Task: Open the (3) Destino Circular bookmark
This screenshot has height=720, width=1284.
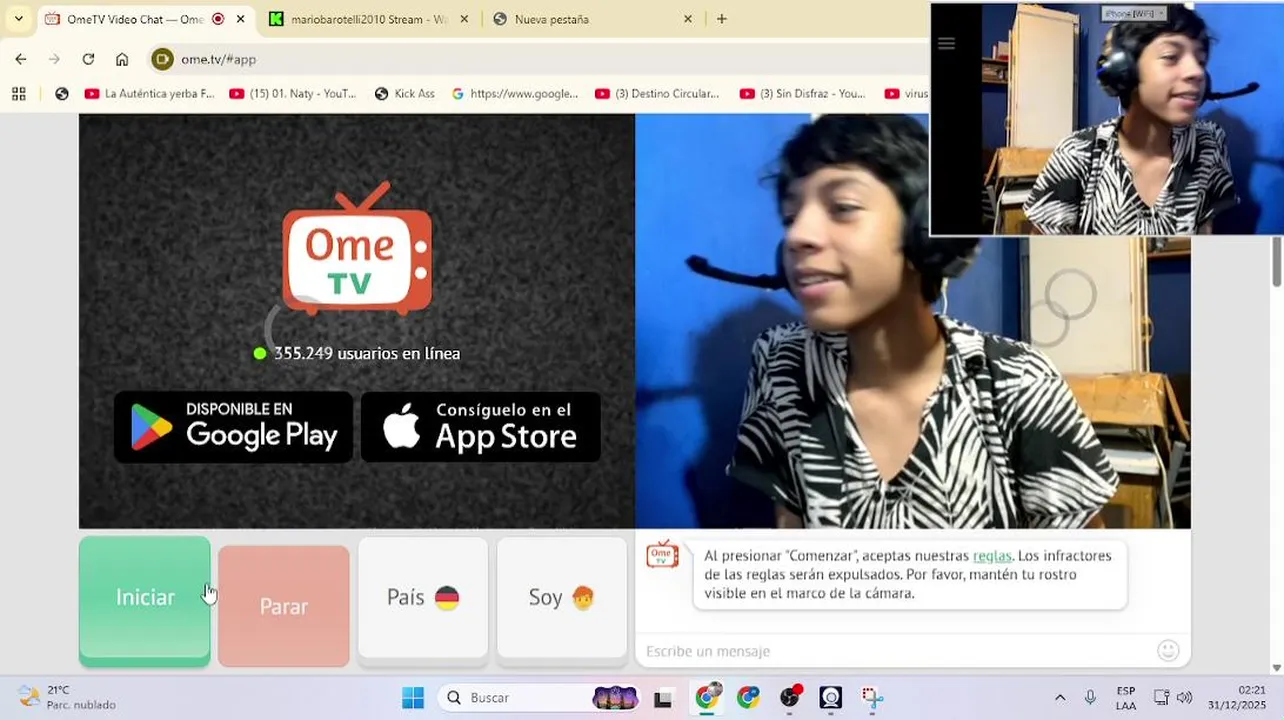Action: 657,93
